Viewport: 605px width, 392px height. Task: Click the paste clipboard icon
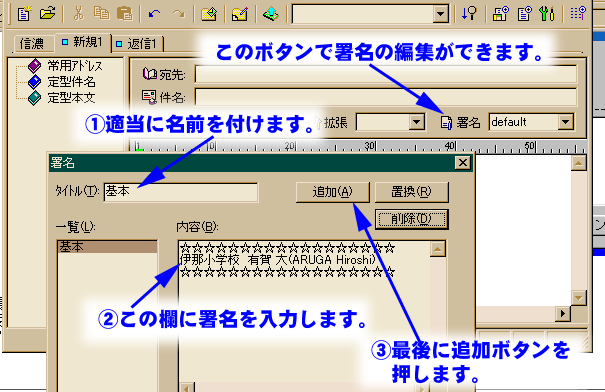pos(125,14)
